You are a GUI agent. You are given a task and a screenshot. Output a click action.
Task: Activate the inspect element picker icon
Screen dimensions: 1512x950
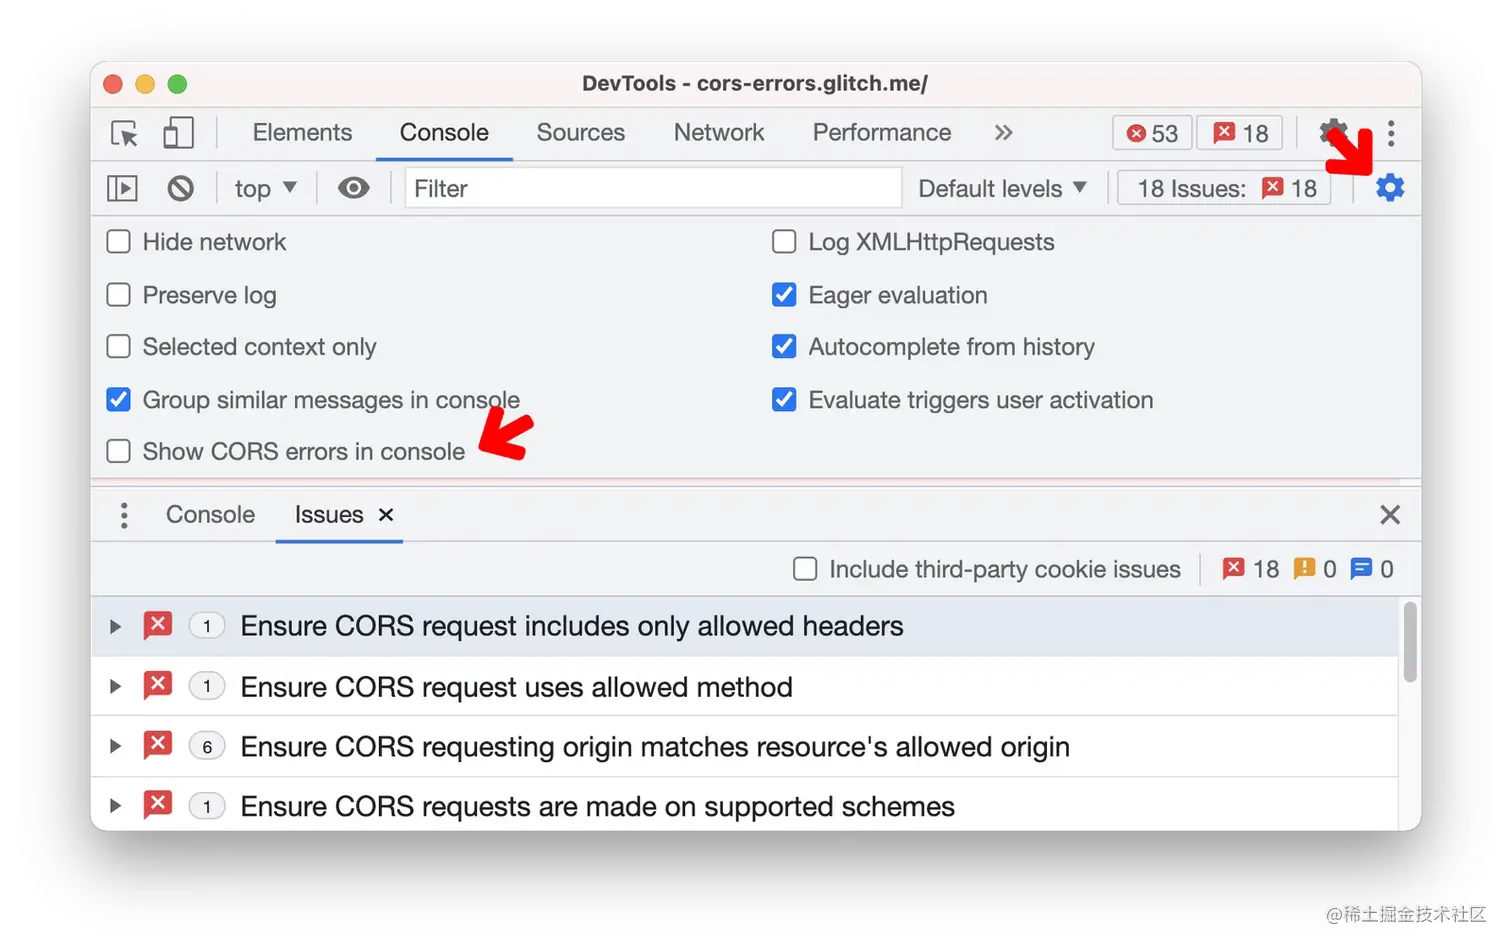pyautogui.click(x=125, y=133)
